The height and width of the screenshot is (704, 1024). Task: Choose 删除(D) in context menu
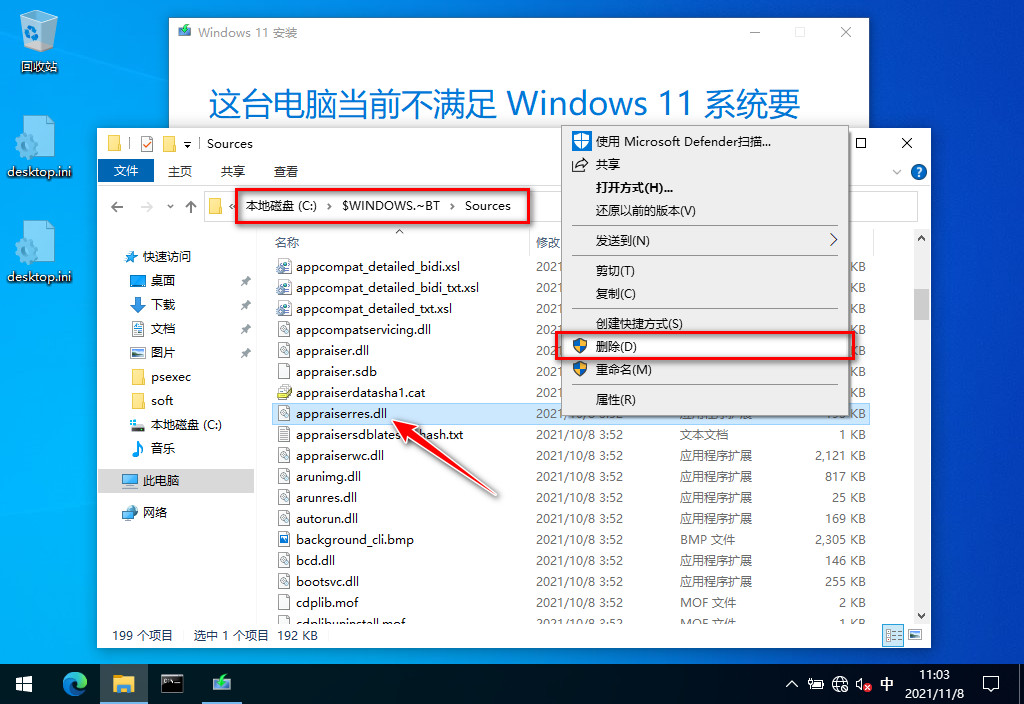pos(705,347)
